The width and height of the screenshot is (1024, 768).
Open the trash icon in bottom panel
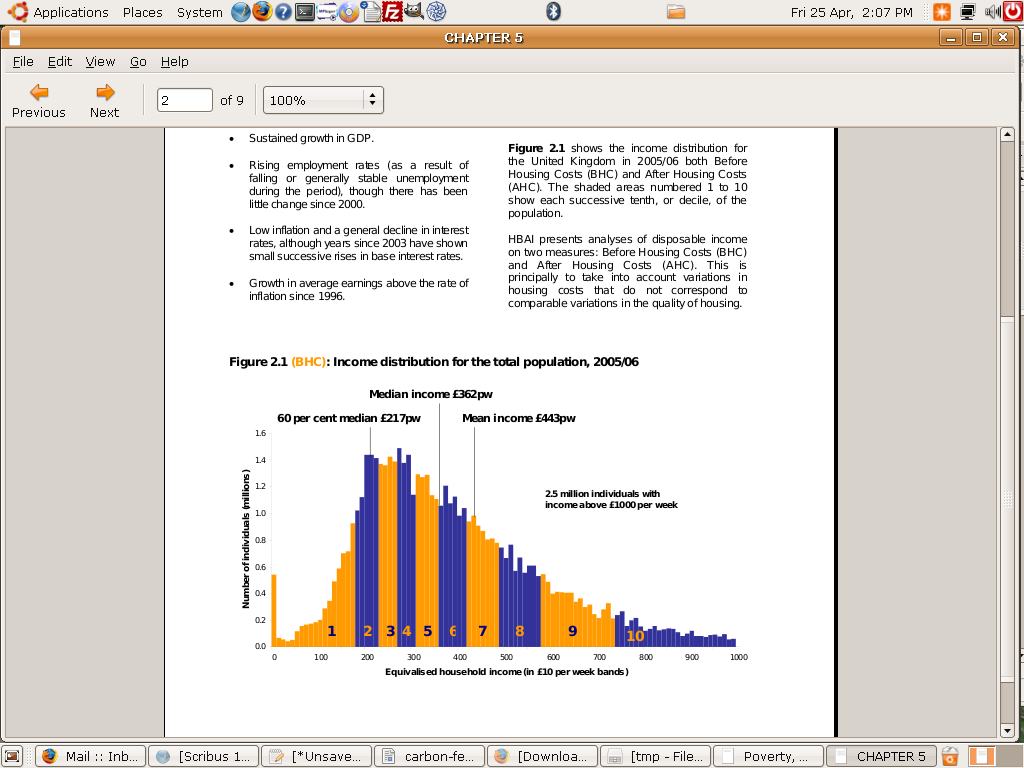point(951,756)
